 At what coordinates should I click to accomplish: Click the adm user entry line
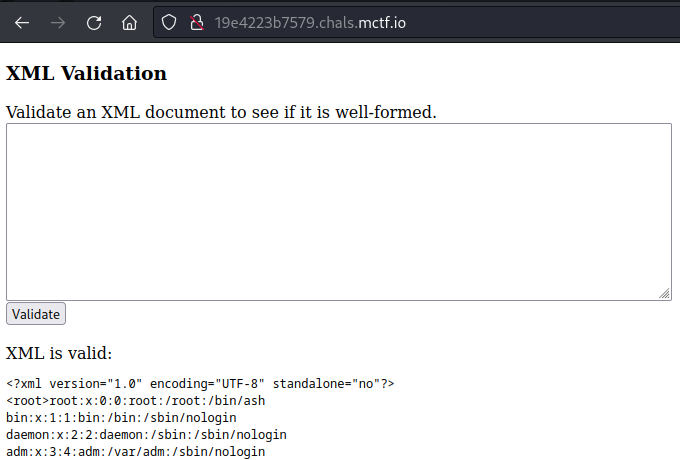(135, 452)
